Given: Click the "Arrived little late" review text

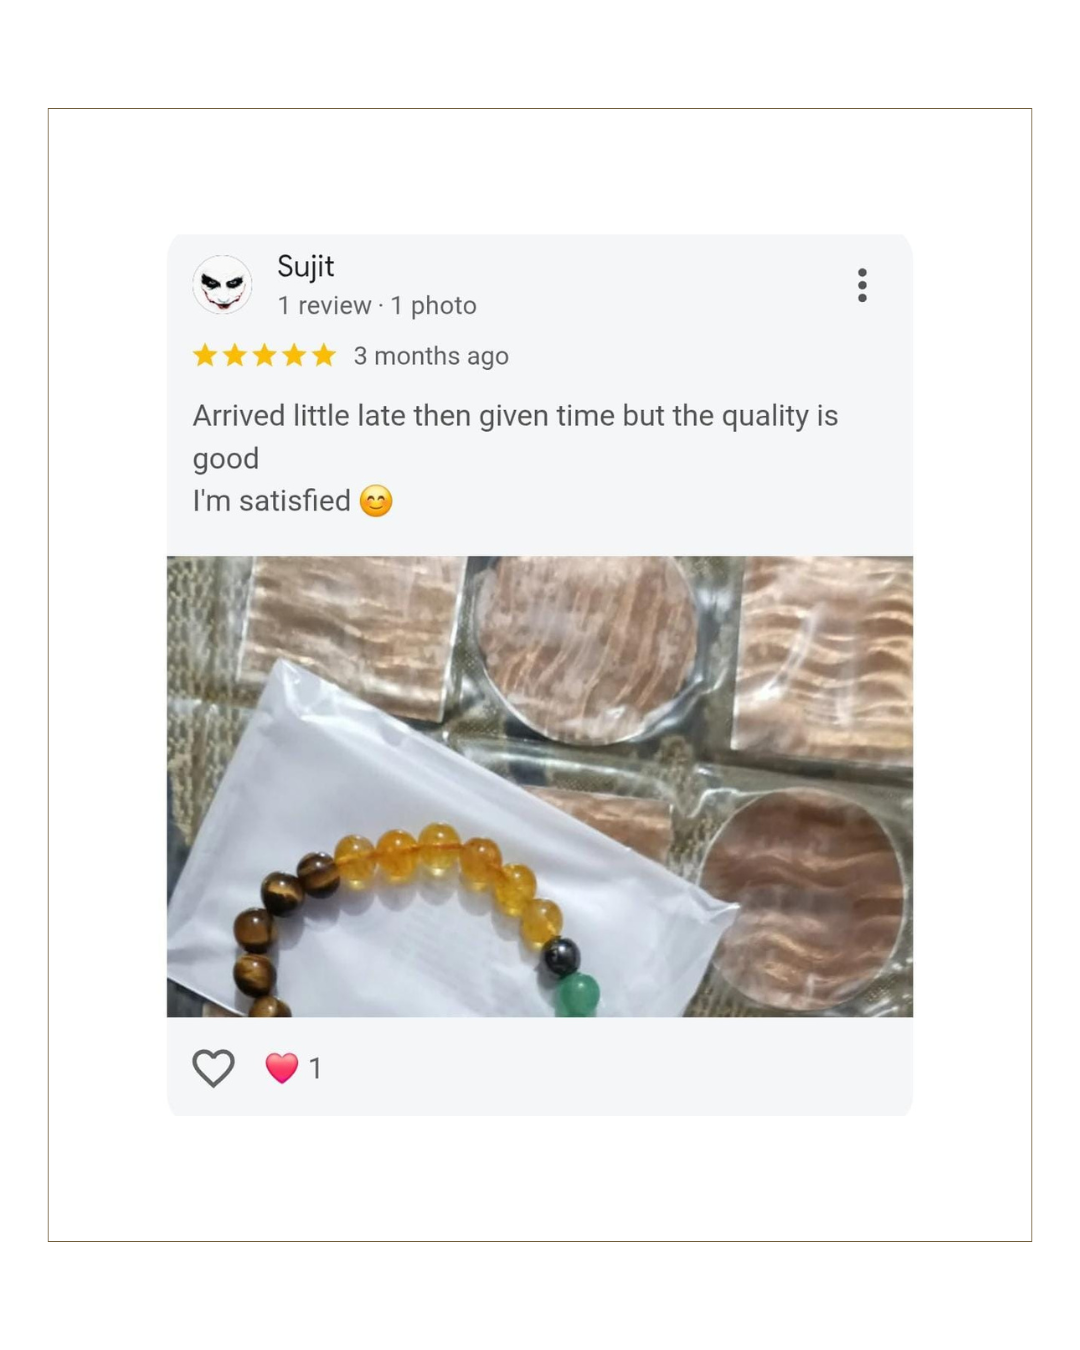Looking at the screenshot, I should 515,416.
